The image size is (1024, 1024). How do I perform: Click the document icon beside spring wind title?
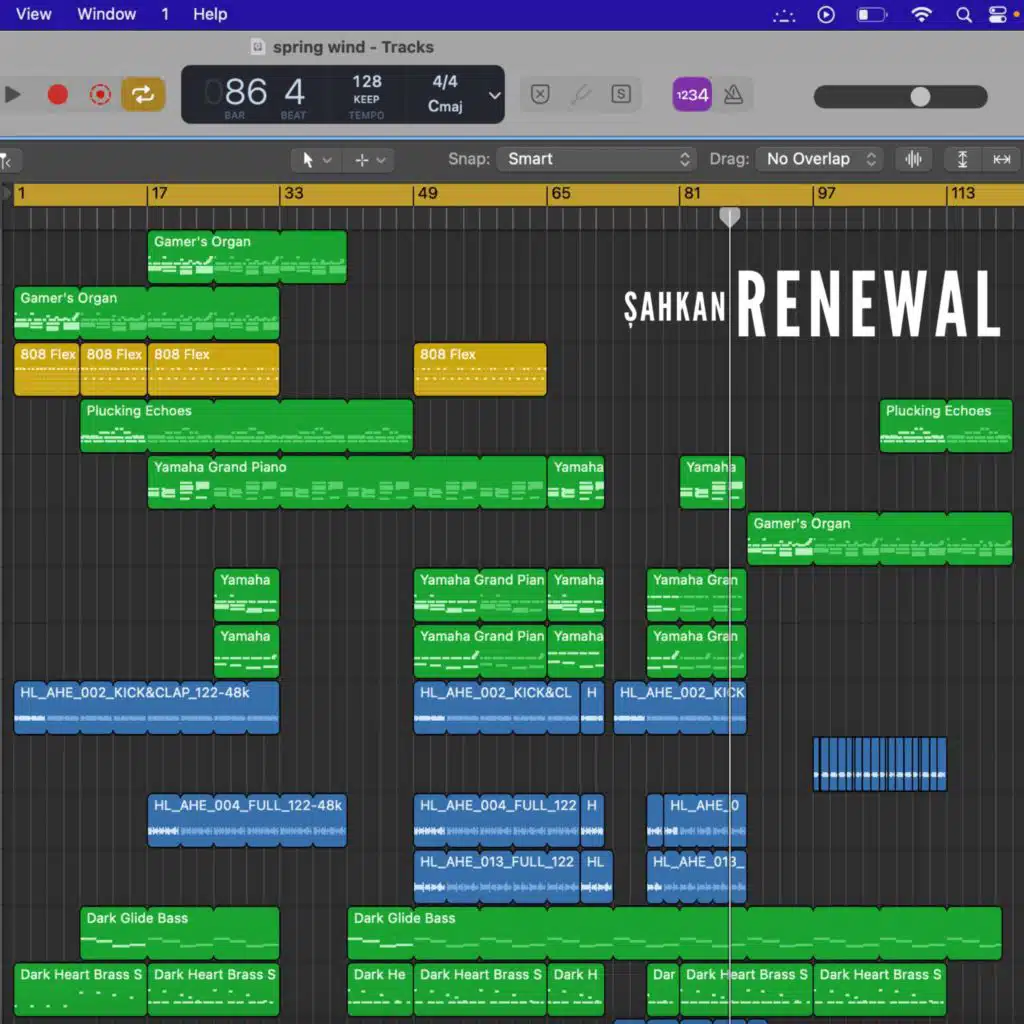pos(258,46)
